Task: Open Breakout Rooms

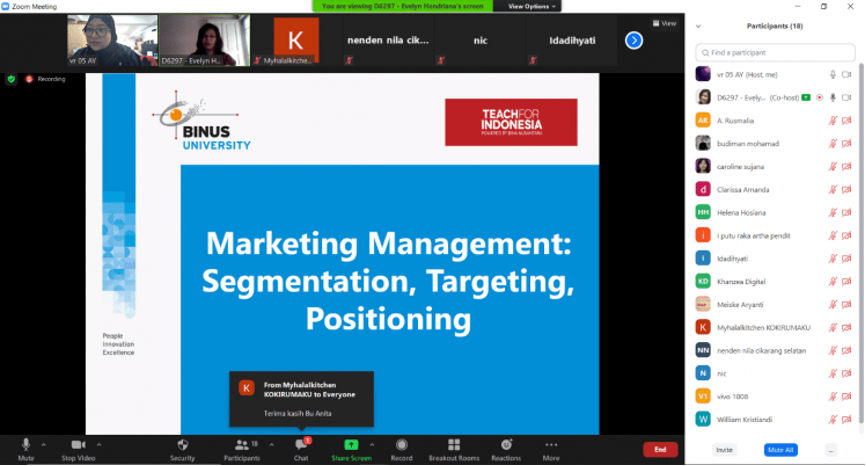Action: 454,449
